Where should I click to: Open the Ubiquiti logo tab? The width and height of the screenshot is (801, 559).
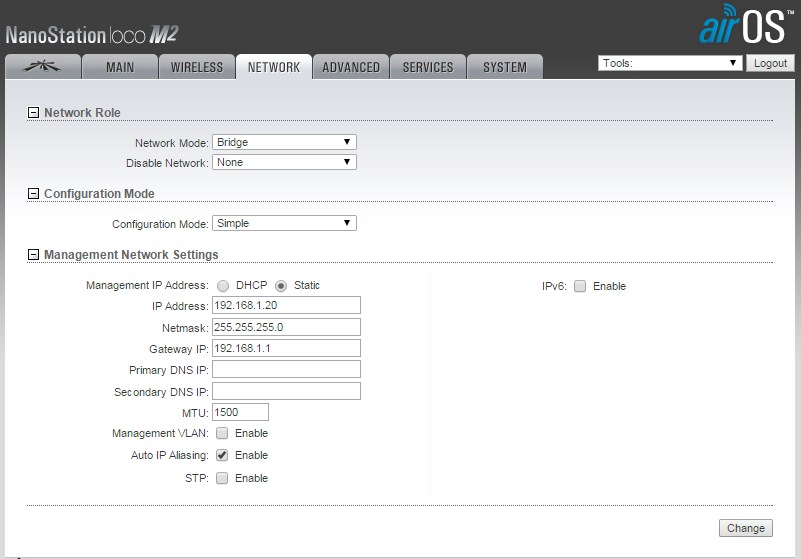[x=43, y=66]
